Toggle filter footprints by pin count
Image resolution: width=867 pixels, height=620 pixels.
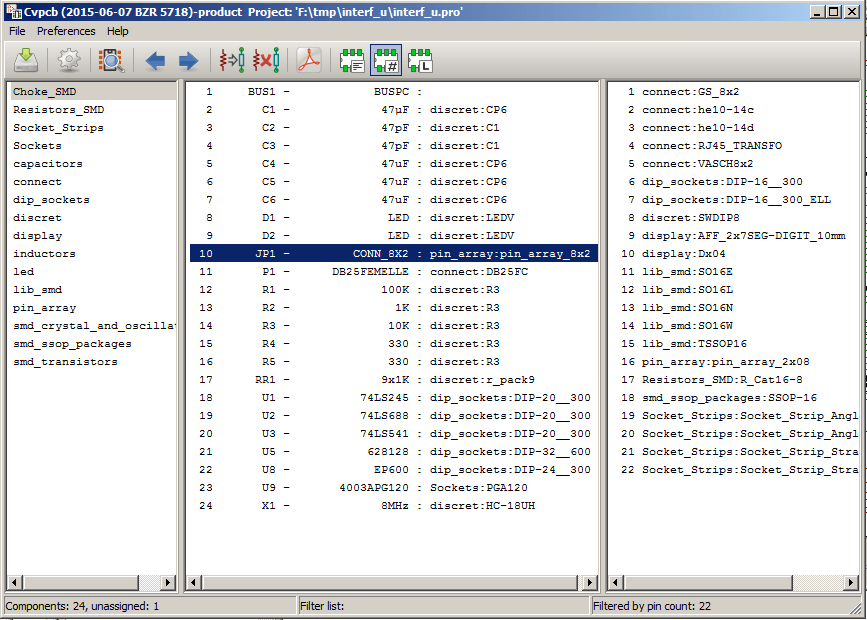point(386,61)
